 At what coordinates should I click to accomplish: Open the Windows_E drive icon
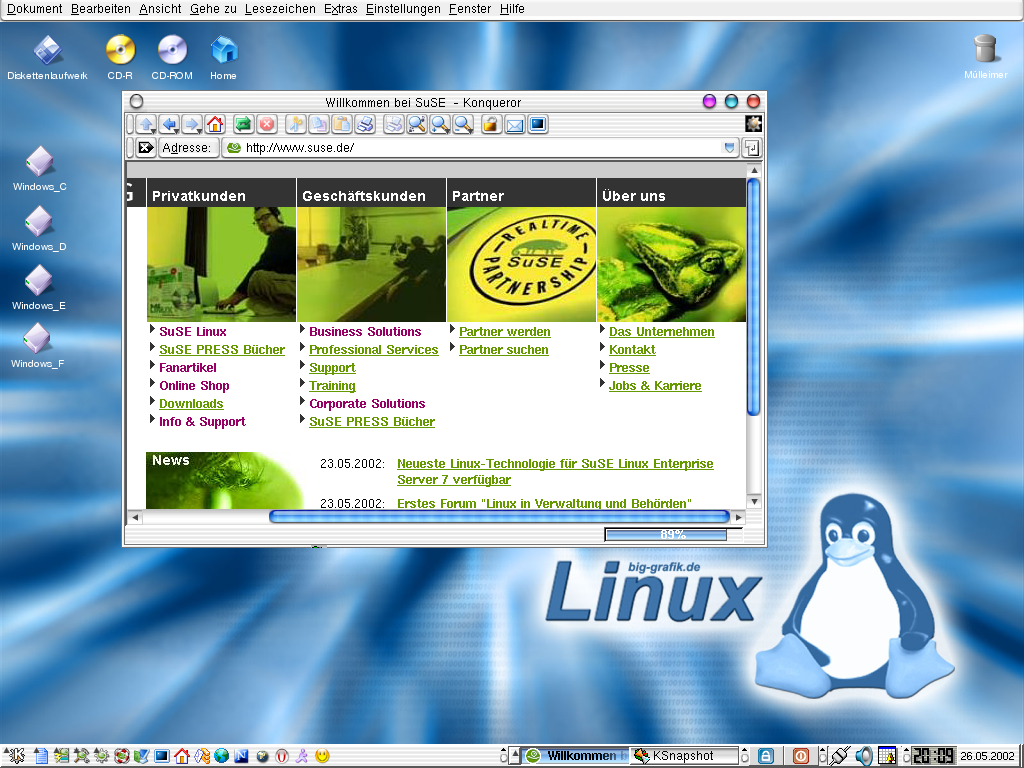(39, 287)
